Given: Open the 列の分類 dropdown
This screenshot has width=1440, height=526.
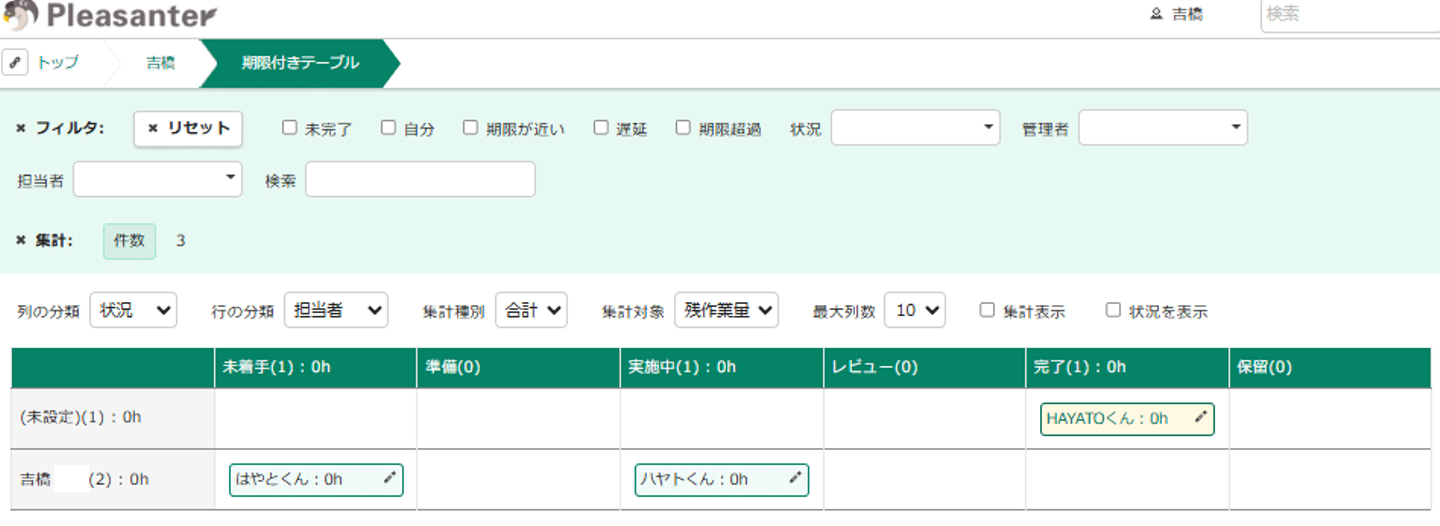Looking at the screenshot, I should coord(133,310).
